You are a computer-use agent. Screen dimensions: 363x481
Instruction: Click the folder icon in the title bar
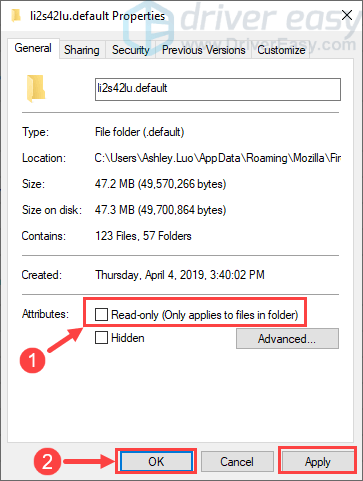pos(16,16)
